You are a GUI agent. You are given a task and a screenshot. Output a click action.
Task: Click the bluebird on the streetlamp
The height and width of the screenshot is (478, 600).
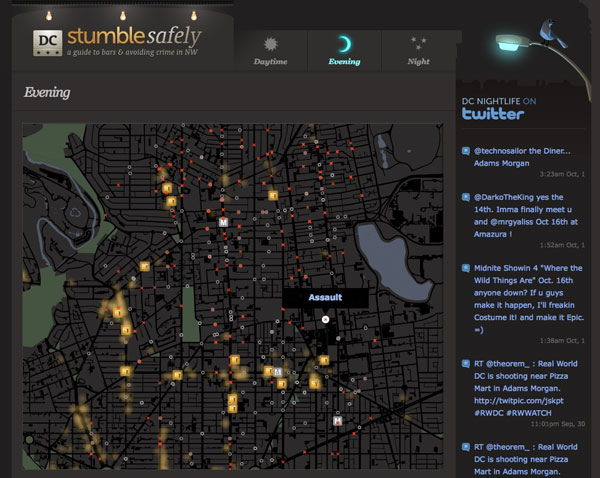[x=552, y=33]
